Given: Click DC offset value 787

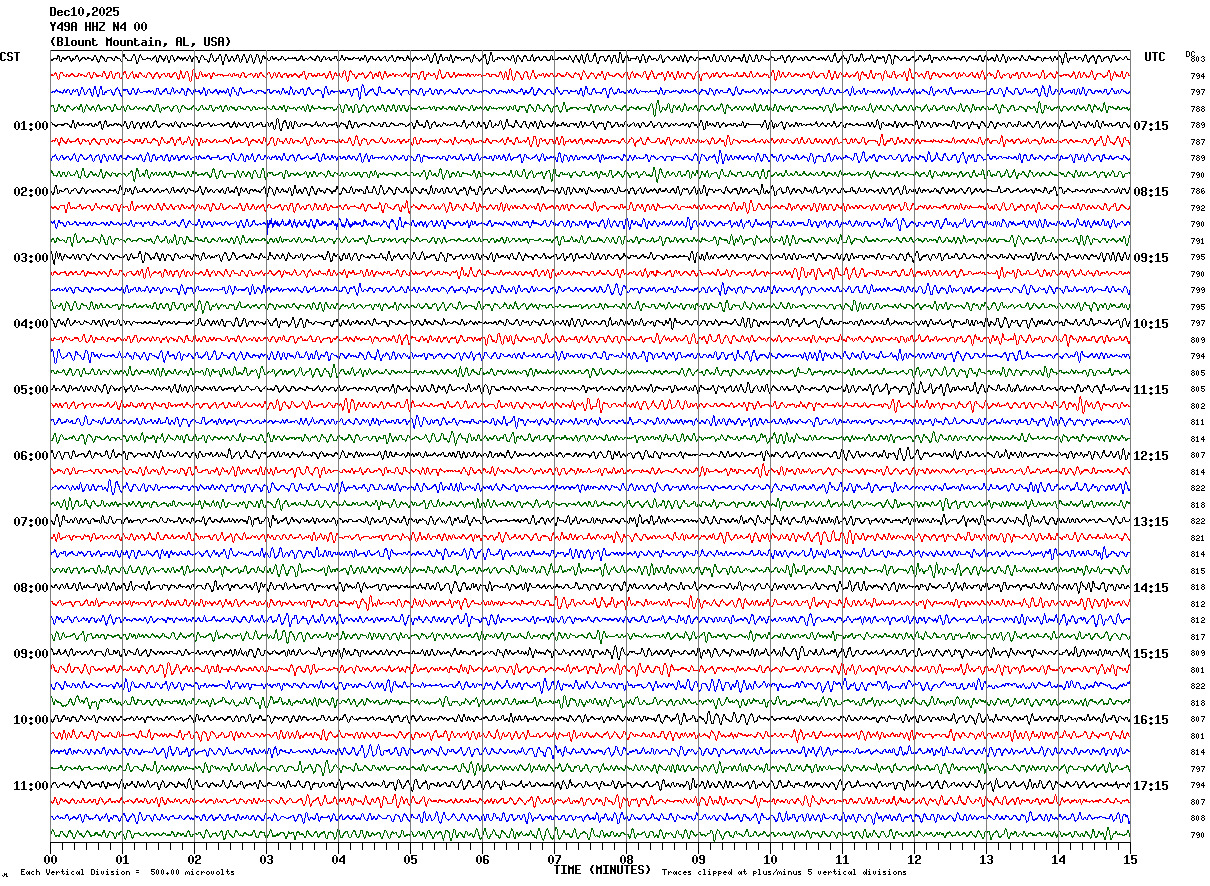Looking at the screenshot, I should tap(1197, 142).
